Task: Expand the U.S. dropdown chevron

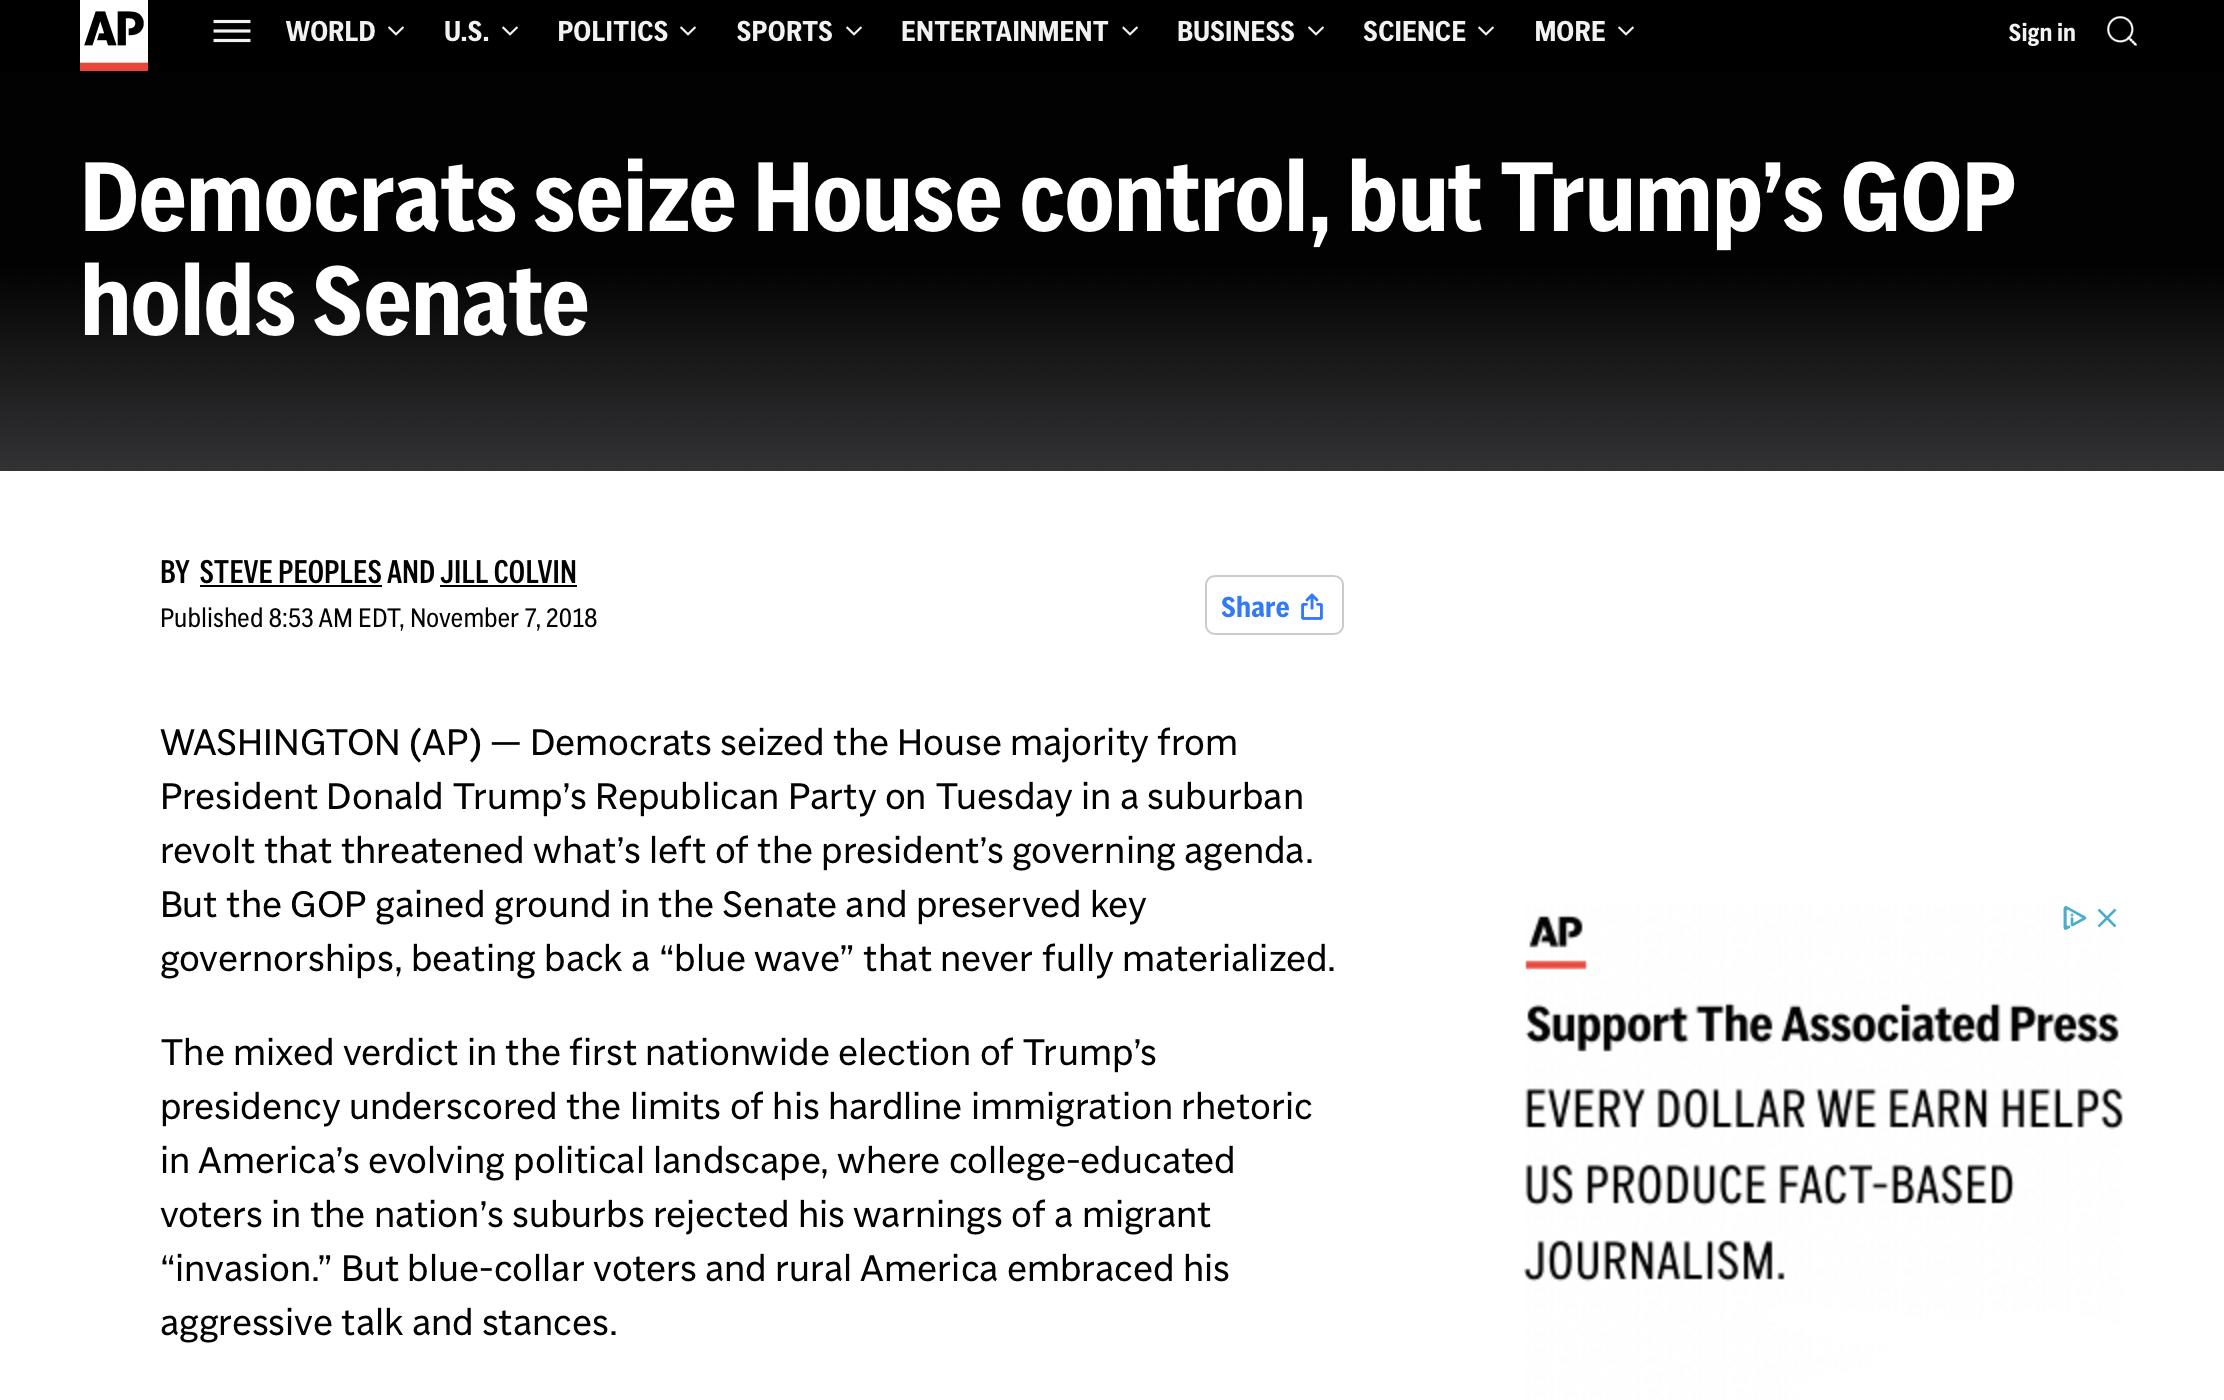Action: tap(510, 32)
